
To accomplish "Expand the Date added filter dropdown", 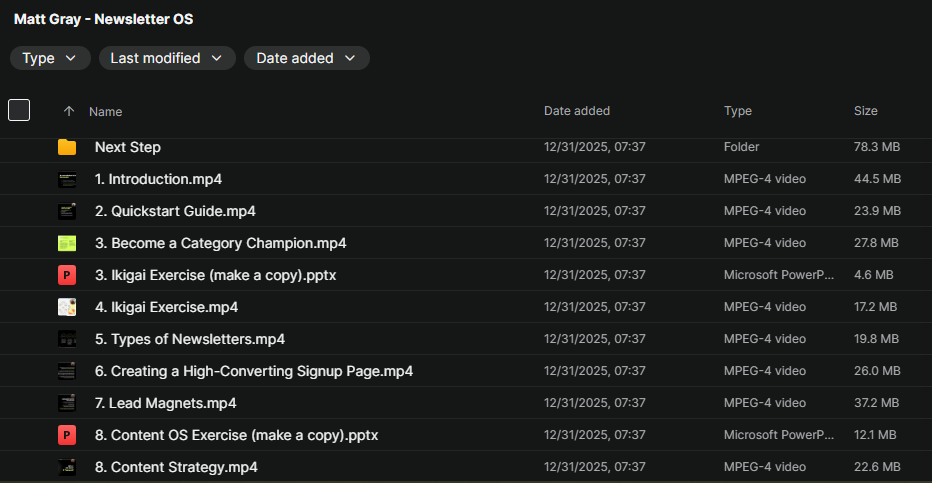I will coord(306,58).
